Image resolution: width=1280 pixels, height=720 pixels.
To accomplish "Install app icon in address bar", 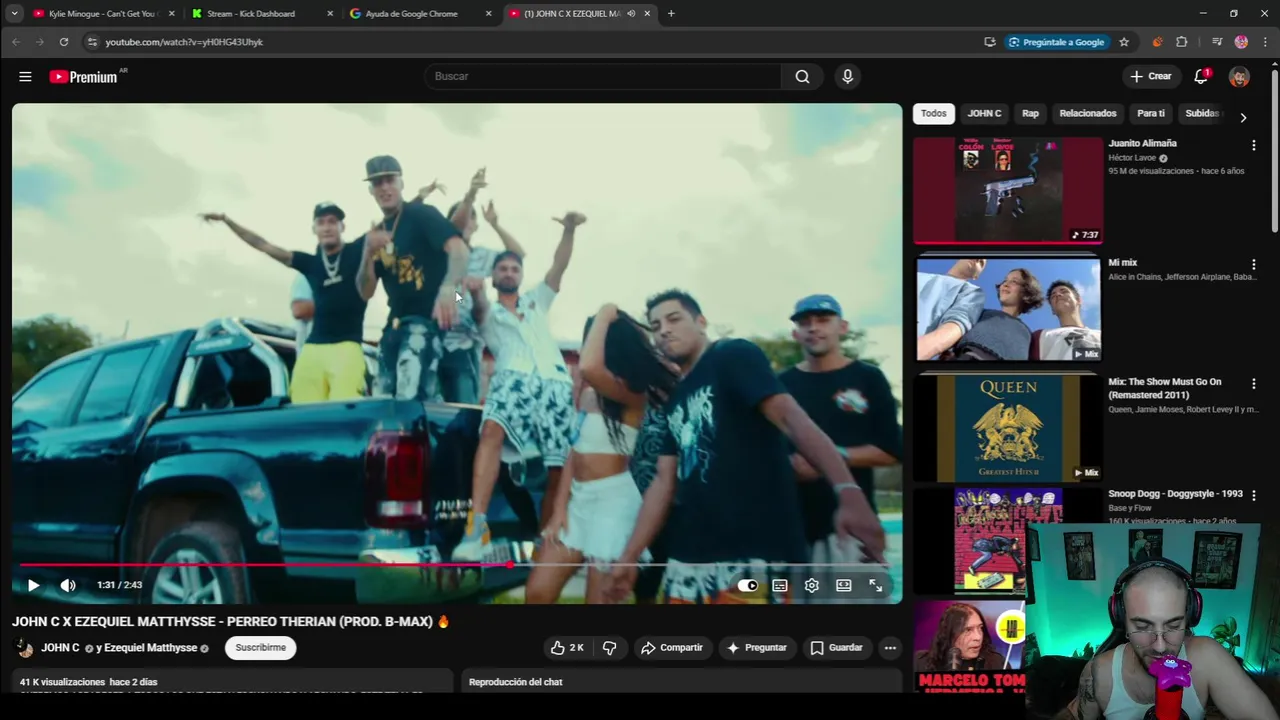I will click(x=990, y=42).
